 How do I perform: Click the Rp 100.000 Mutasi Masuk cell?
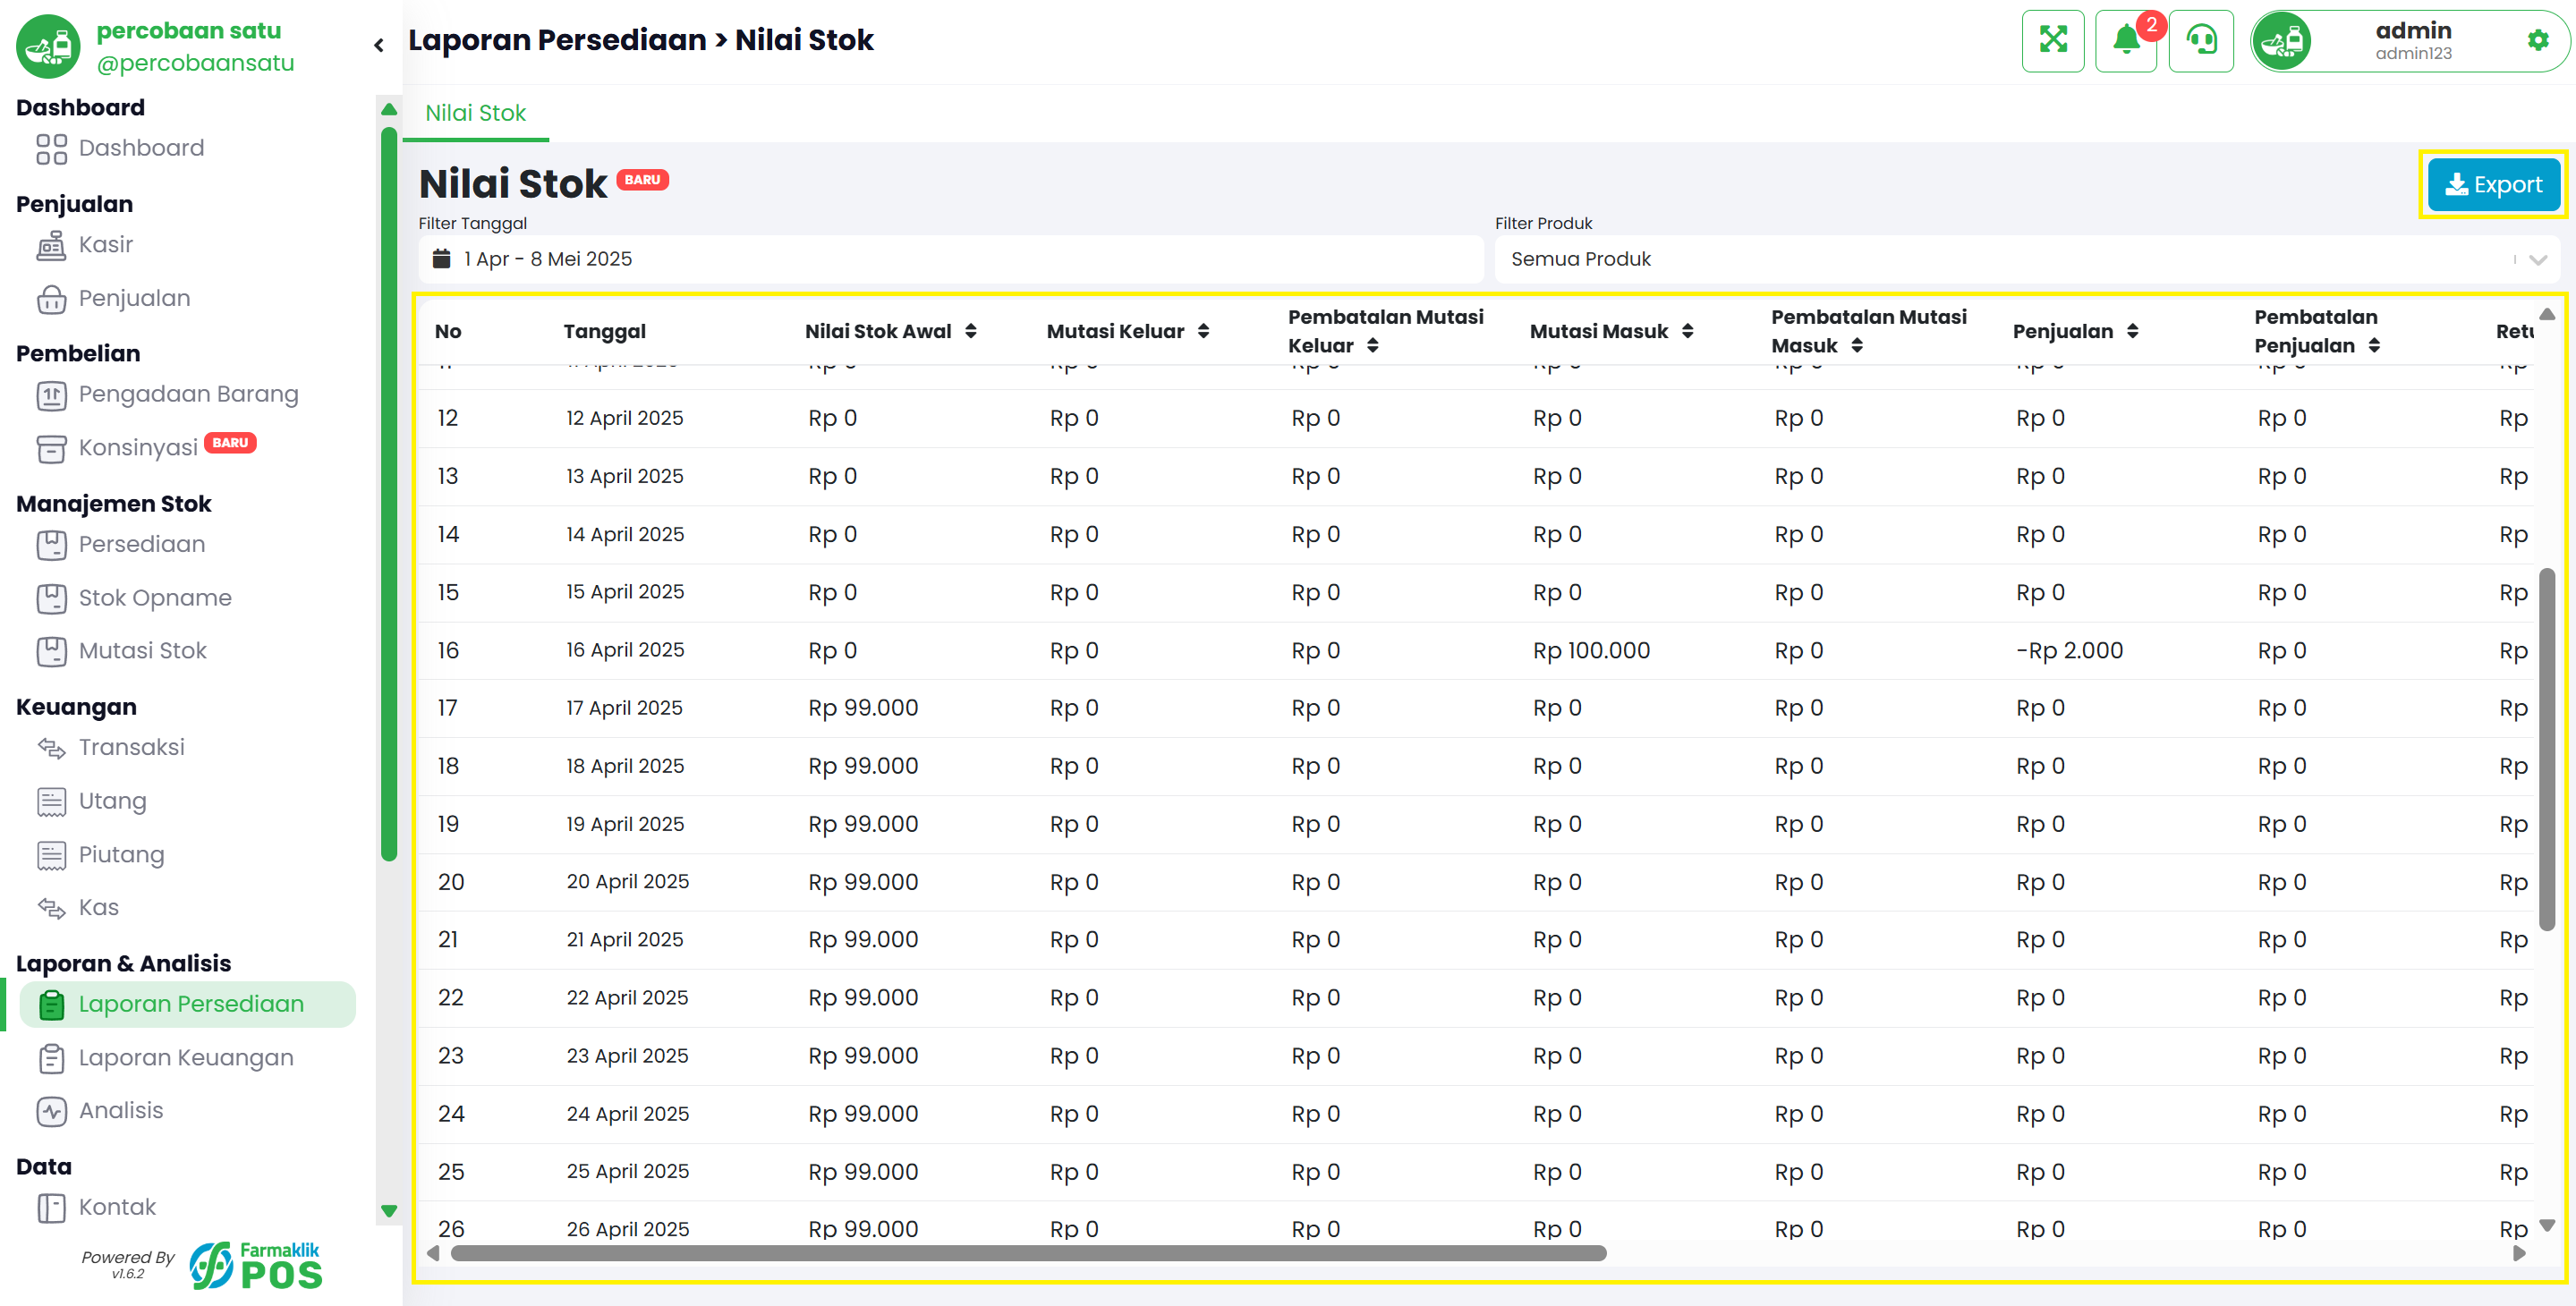(x=1591, y=651)
